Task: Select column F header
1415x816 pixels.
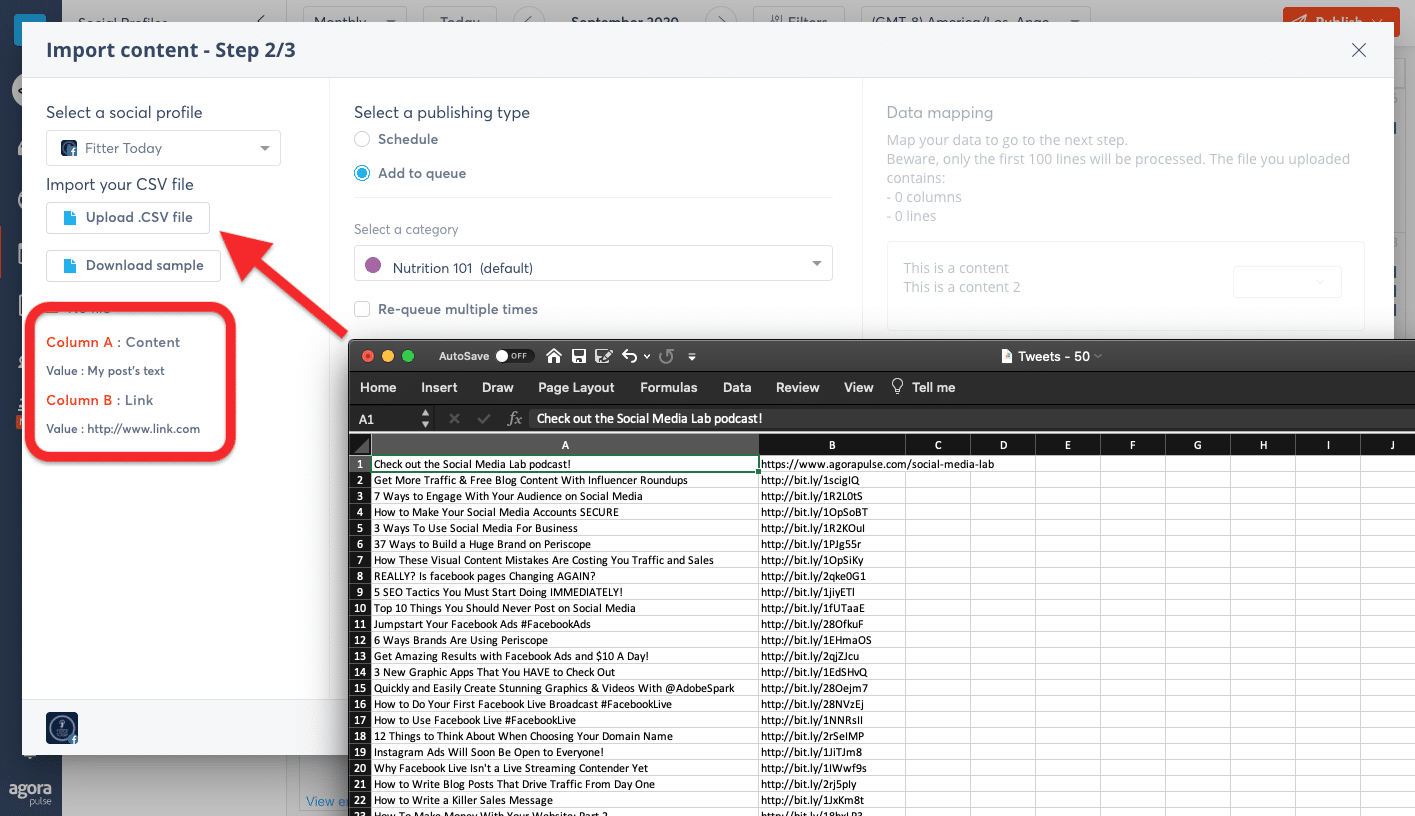Action: (x=1132, y=445)
